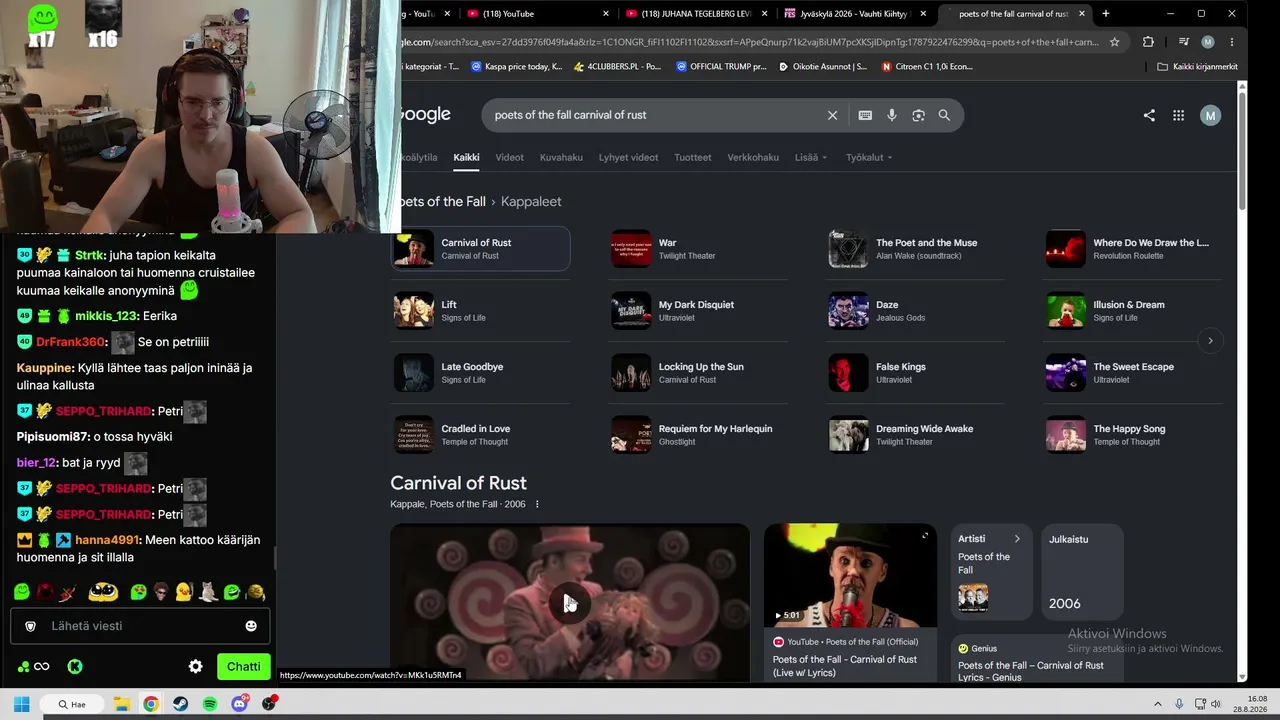This screenshot has height=720, width=1280.
Task: Open the Google apps grid
Action: 1178,115
